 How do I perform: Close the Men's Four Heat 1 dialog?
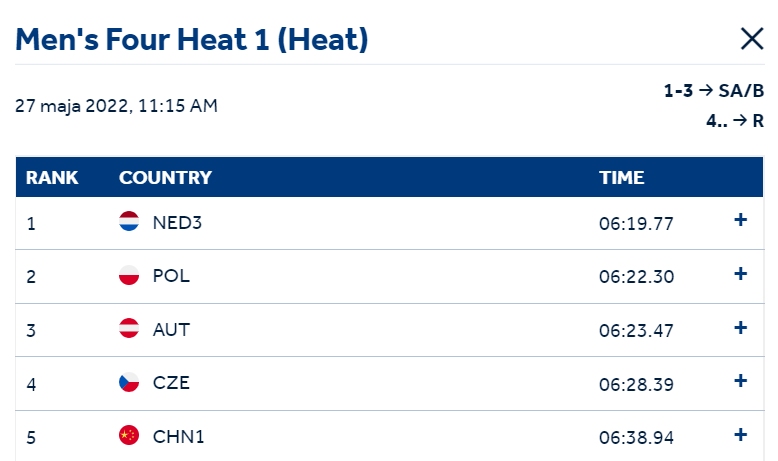click(752, 39)
